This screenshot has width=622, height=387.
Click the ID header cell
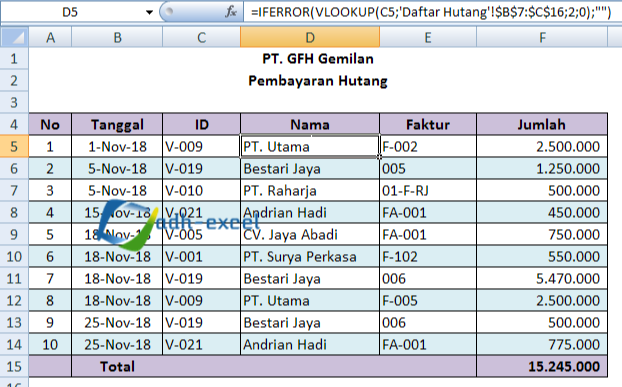tap(202, 125)
